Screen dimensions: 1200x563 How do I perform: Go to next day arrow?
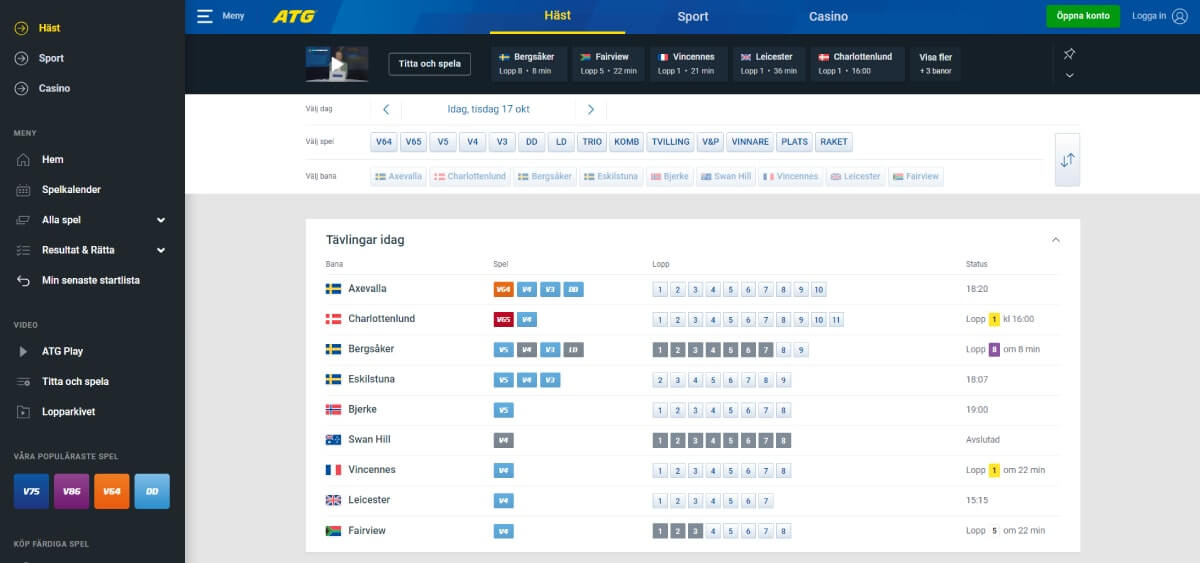pos(591,110)
